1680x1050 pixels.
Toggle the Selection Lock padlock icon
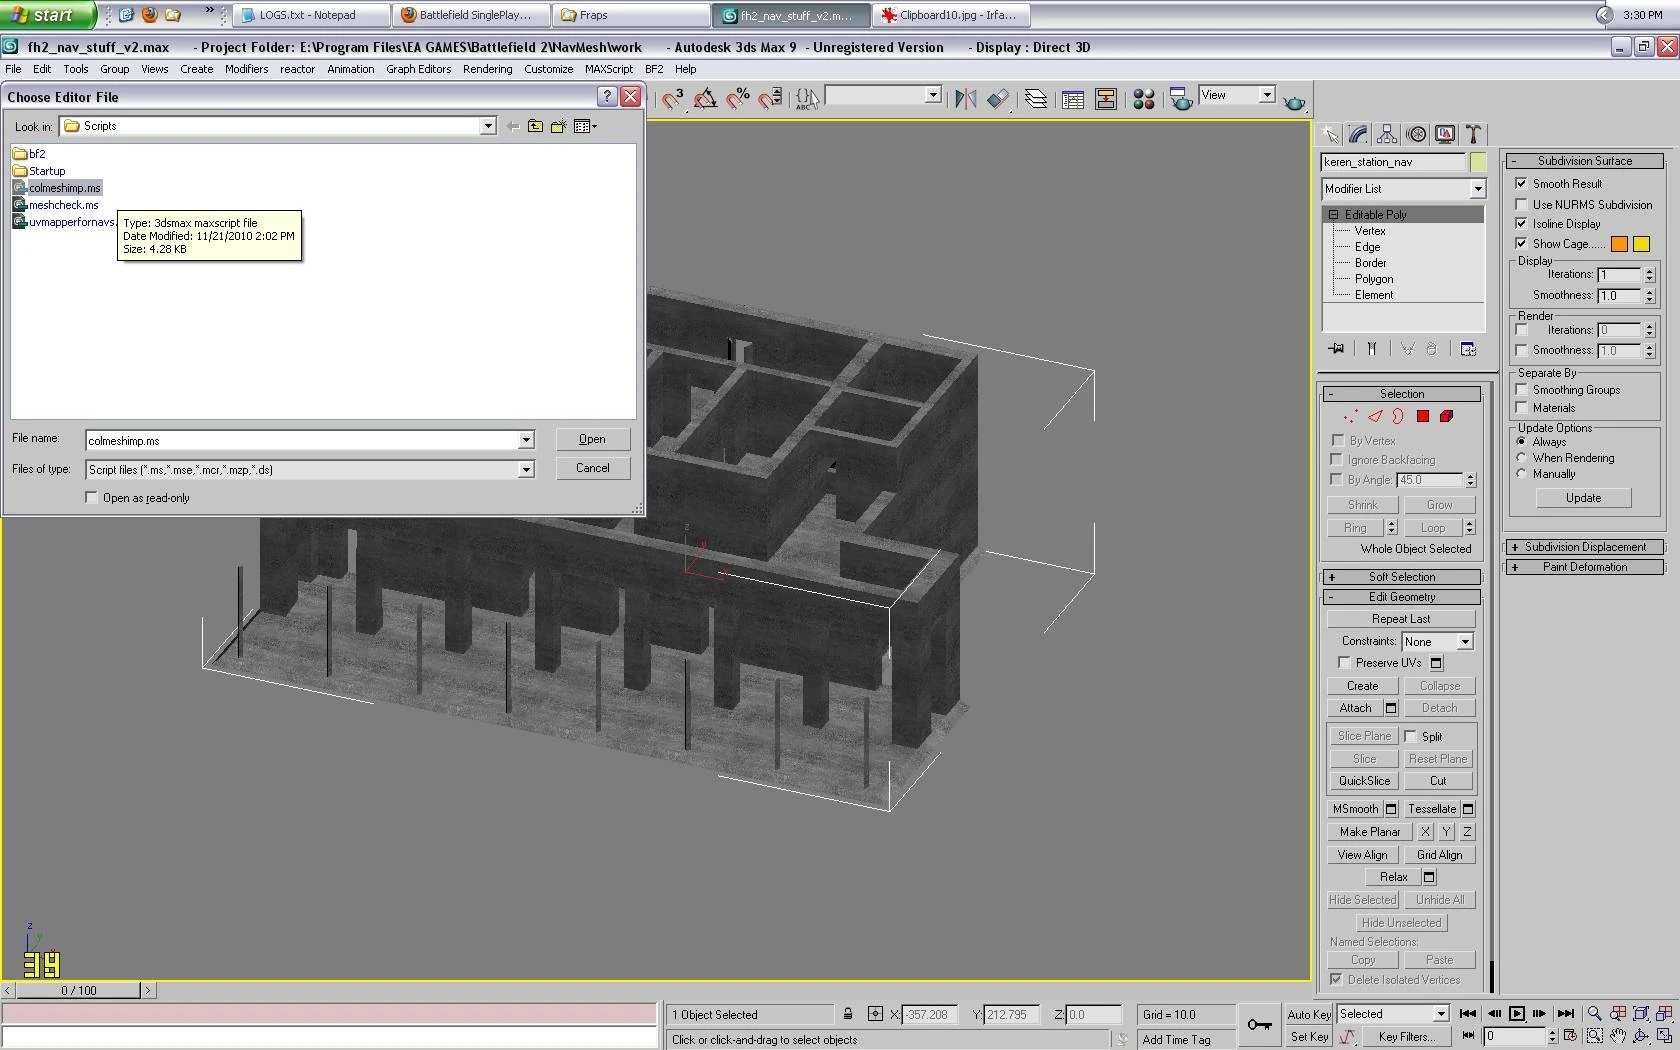point(848,1014)
